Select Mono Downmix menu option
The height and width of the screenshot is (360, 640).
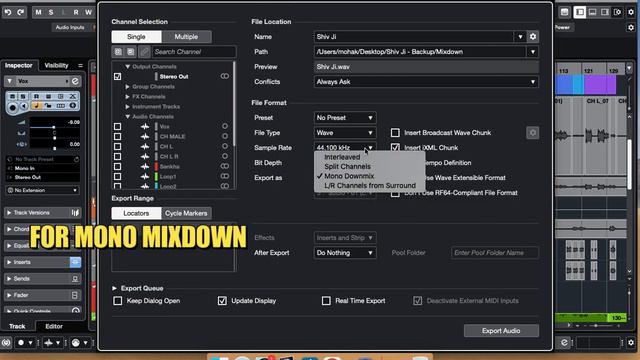[x=349, y=176]
